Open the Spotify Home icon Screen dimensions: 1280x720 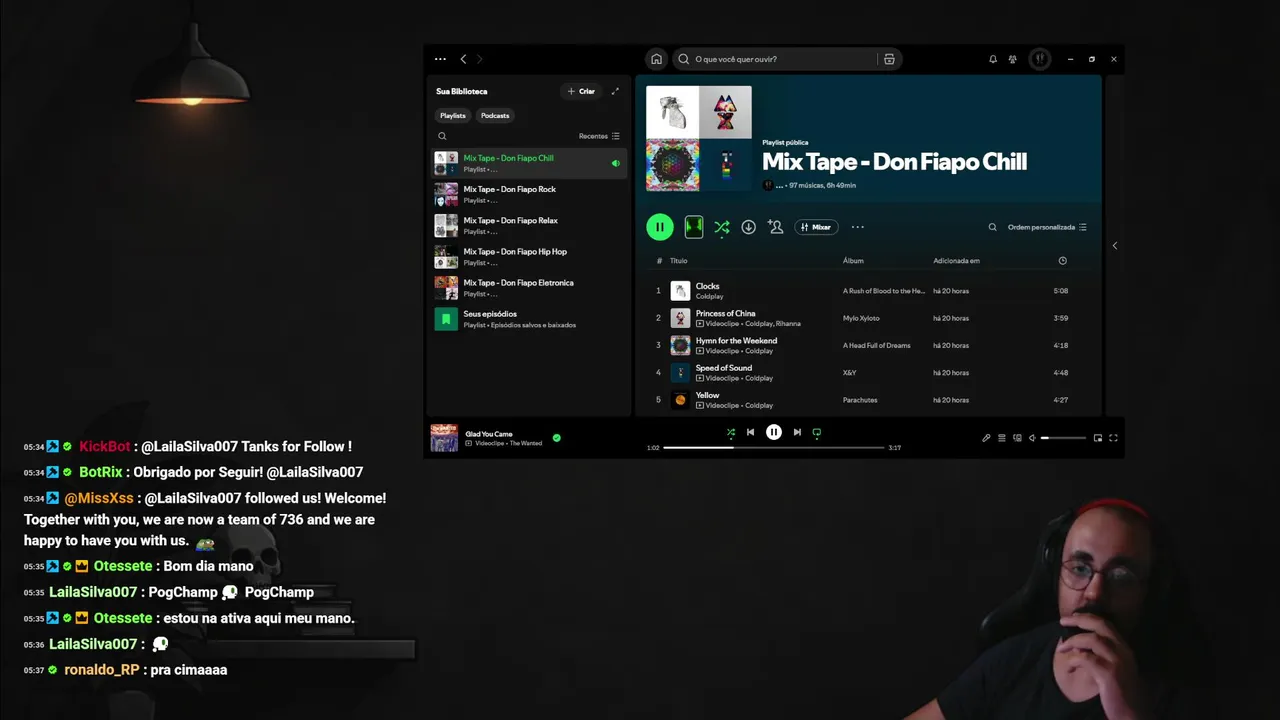point(656,59)
